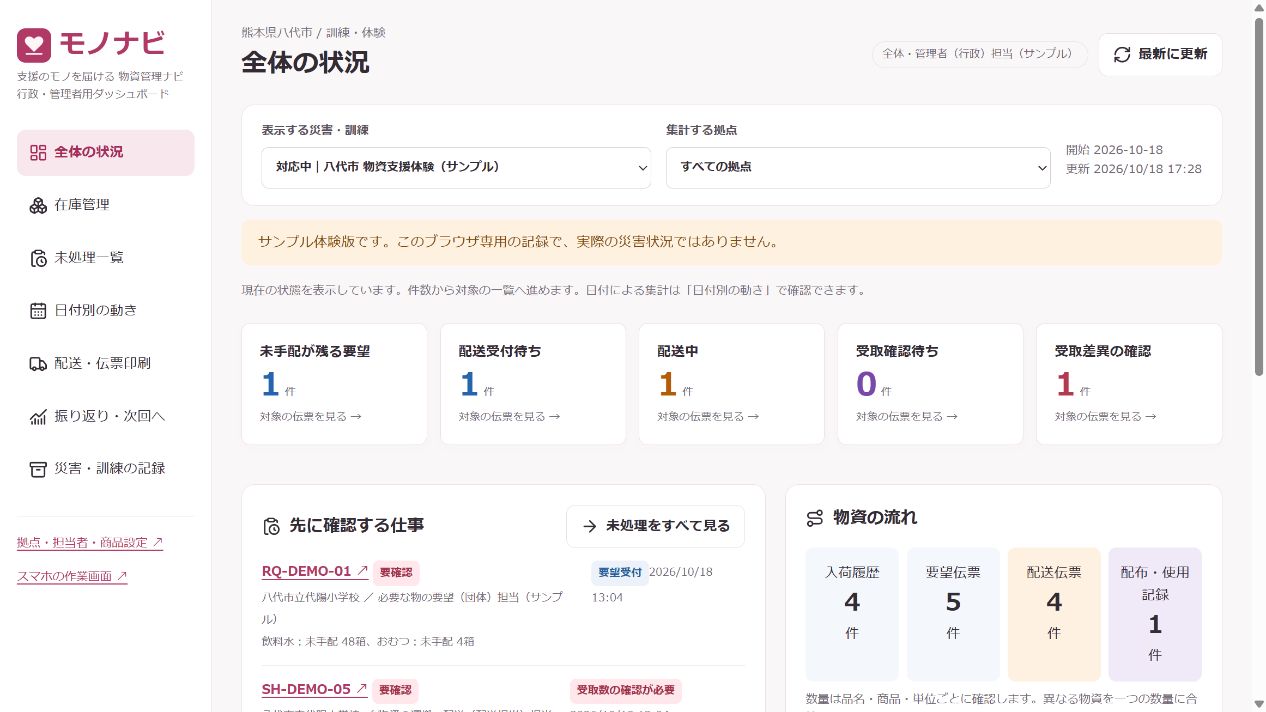Select the 全体の状況 menu item
This screenshot has width=1266, height=712.
click(x=106, y=152)
